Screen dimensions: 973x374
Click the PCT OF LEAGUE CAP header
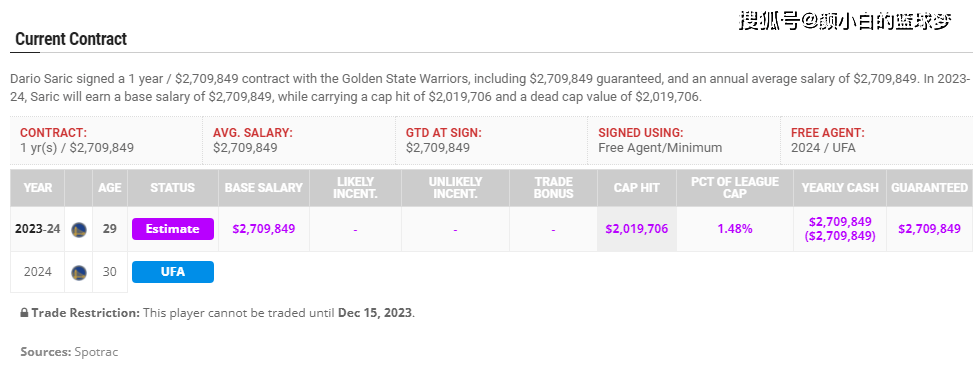735,188
